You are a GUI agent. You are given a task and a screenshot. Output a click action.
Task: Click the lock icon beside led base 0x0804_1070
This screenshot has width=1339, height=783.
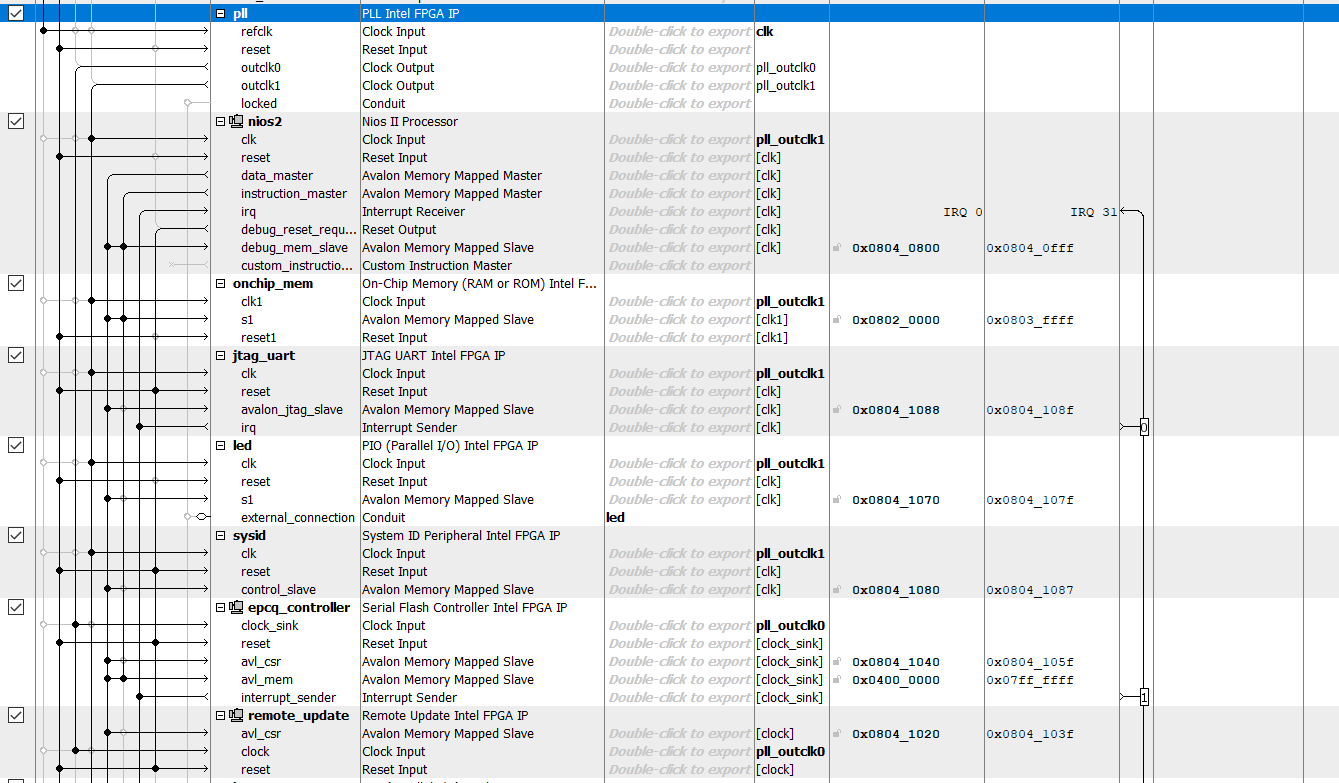point(837,499)
